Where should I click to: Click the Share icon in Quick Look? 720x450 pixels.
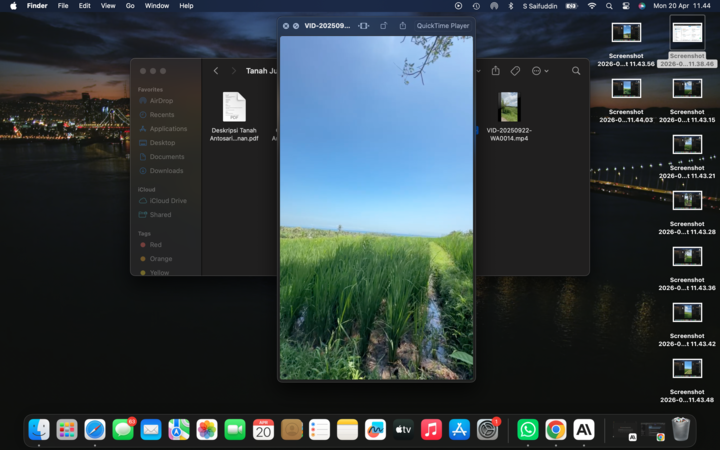pyautogui.click(x=402, y=26)
